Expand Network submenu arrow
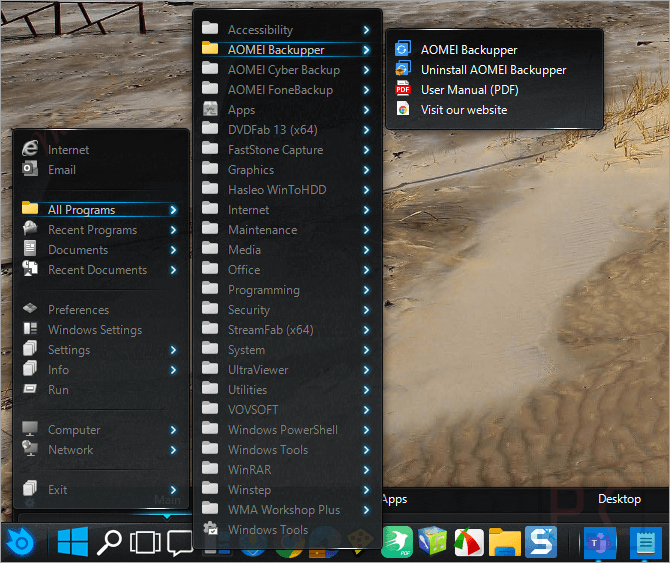Image resolution: width=670 pixels, height=563 pixels. pos(173,450)
